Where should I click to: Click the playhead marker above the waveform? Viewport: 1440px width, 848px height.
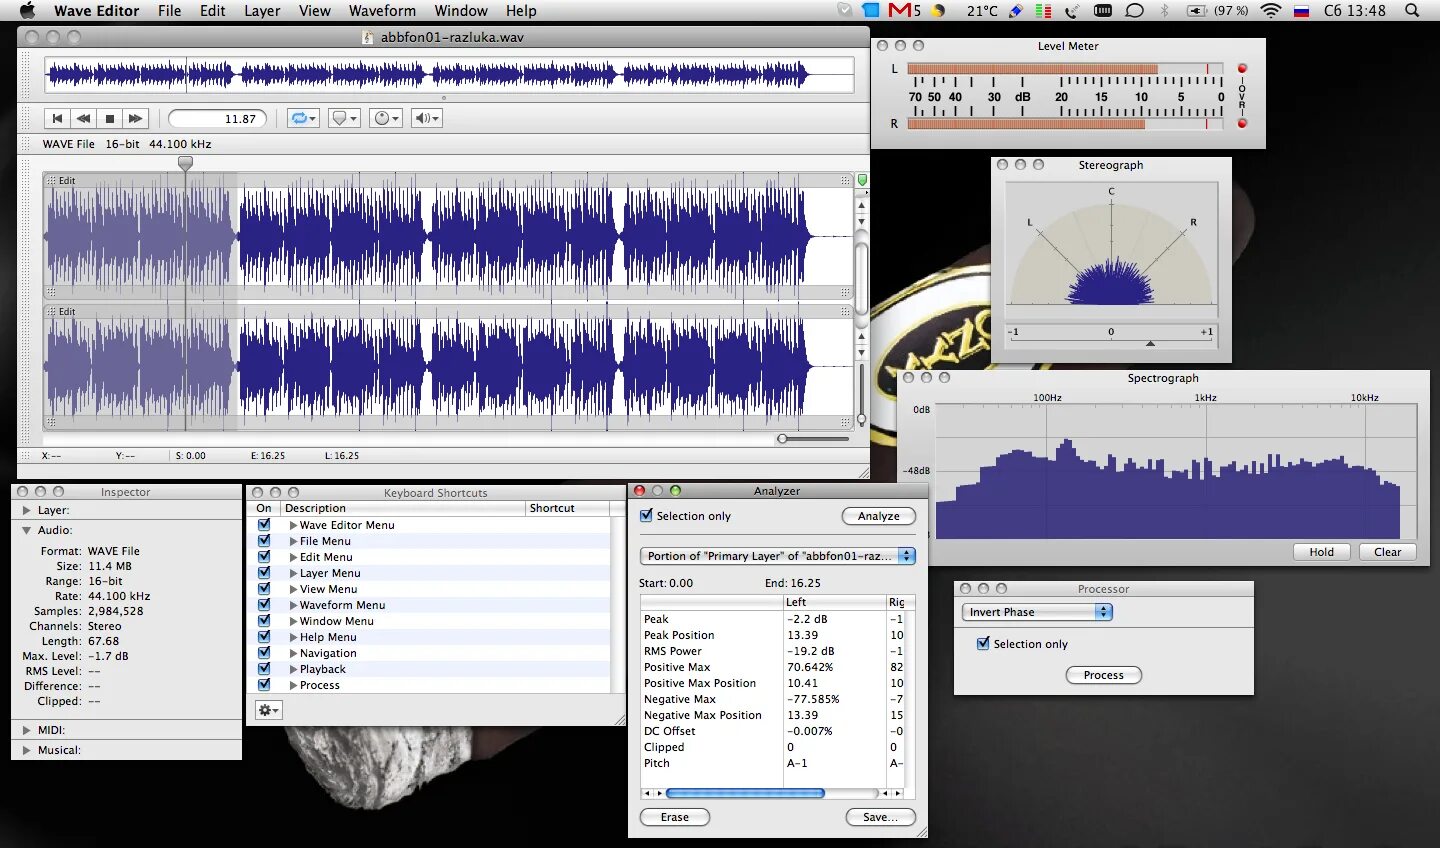tap(185, 162)
